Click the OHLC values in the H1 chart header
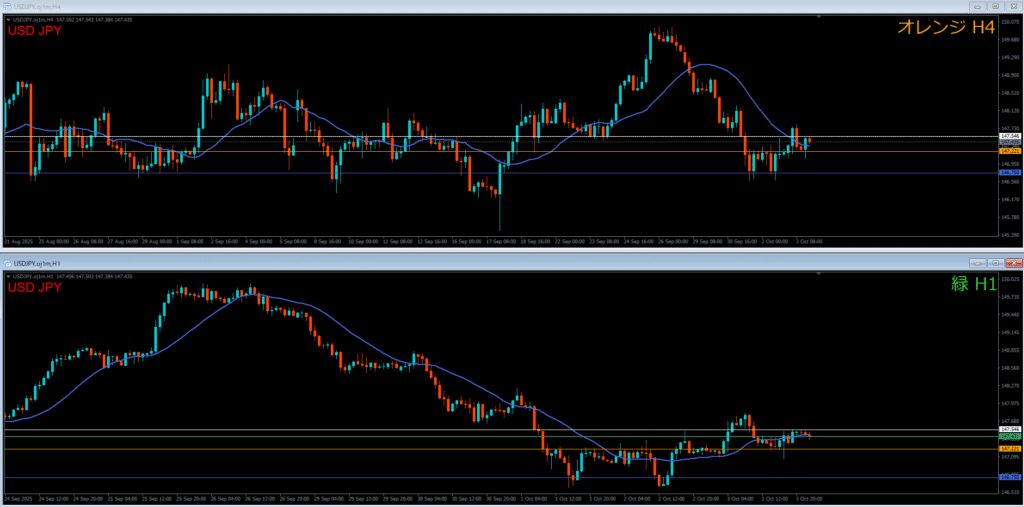This screenshot has width=1024, height=507. [x=94, y=277]
